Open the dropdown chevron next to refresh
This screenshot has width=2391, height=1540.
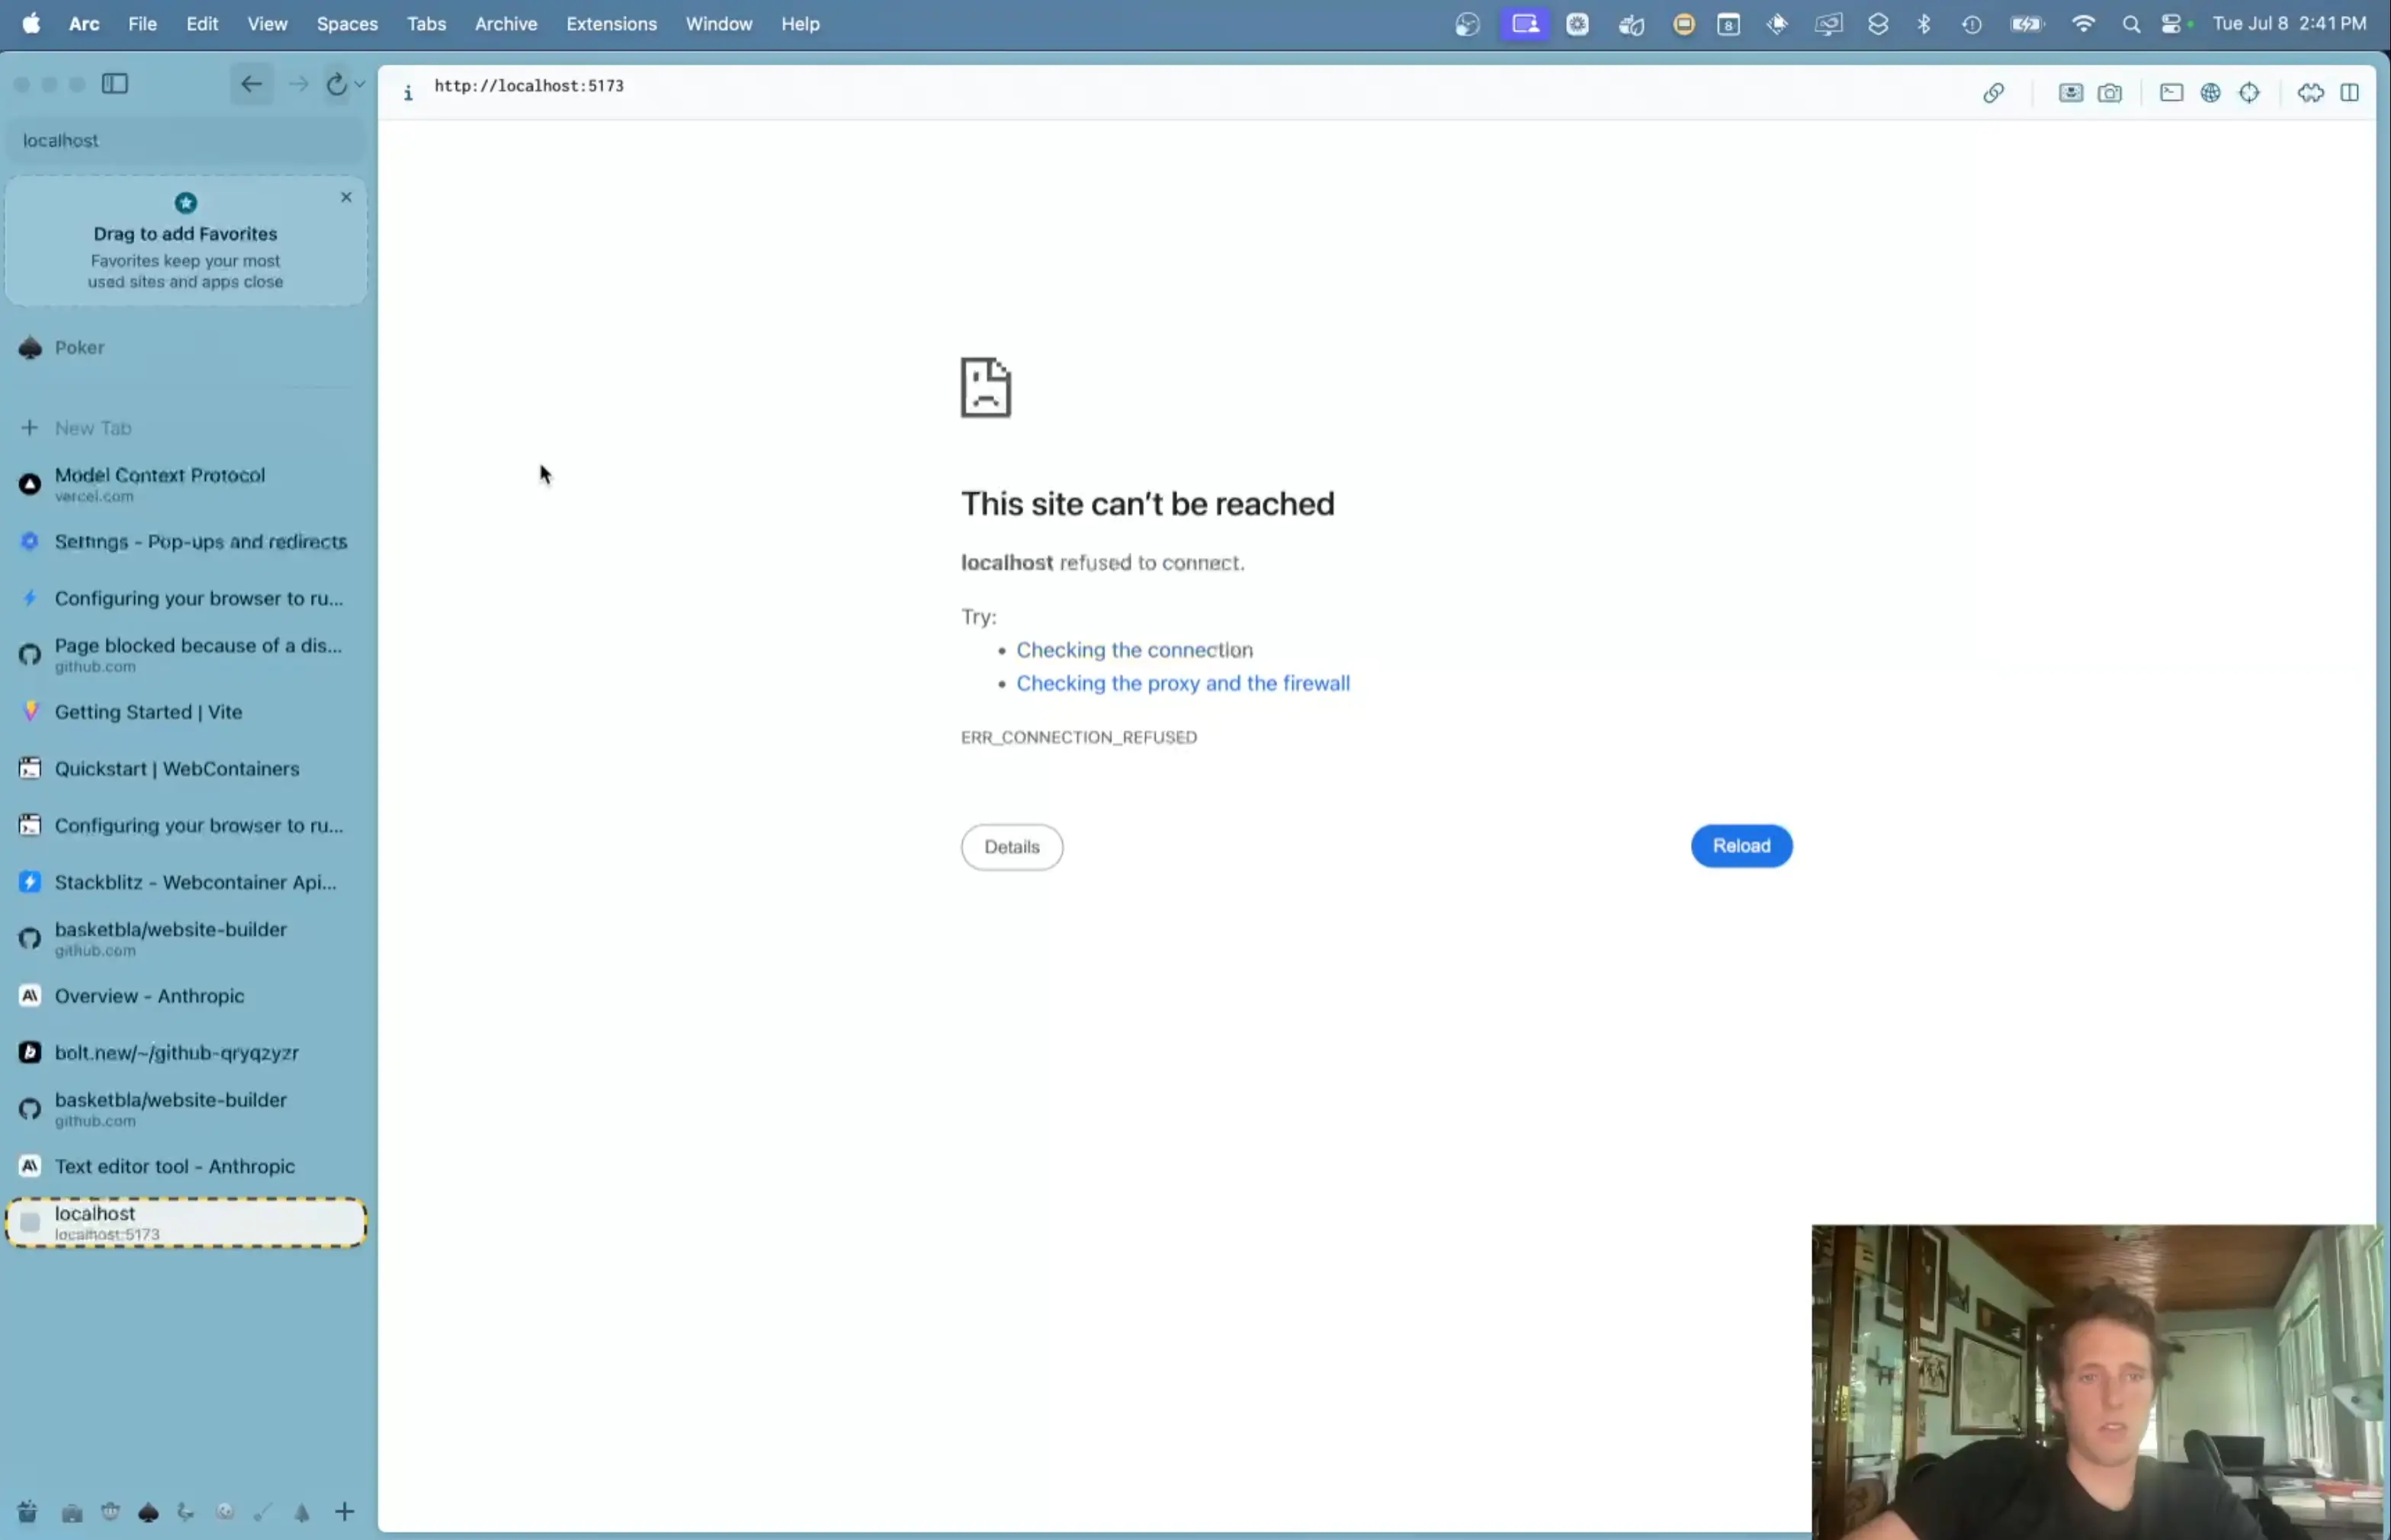click(x=360, y=85)
